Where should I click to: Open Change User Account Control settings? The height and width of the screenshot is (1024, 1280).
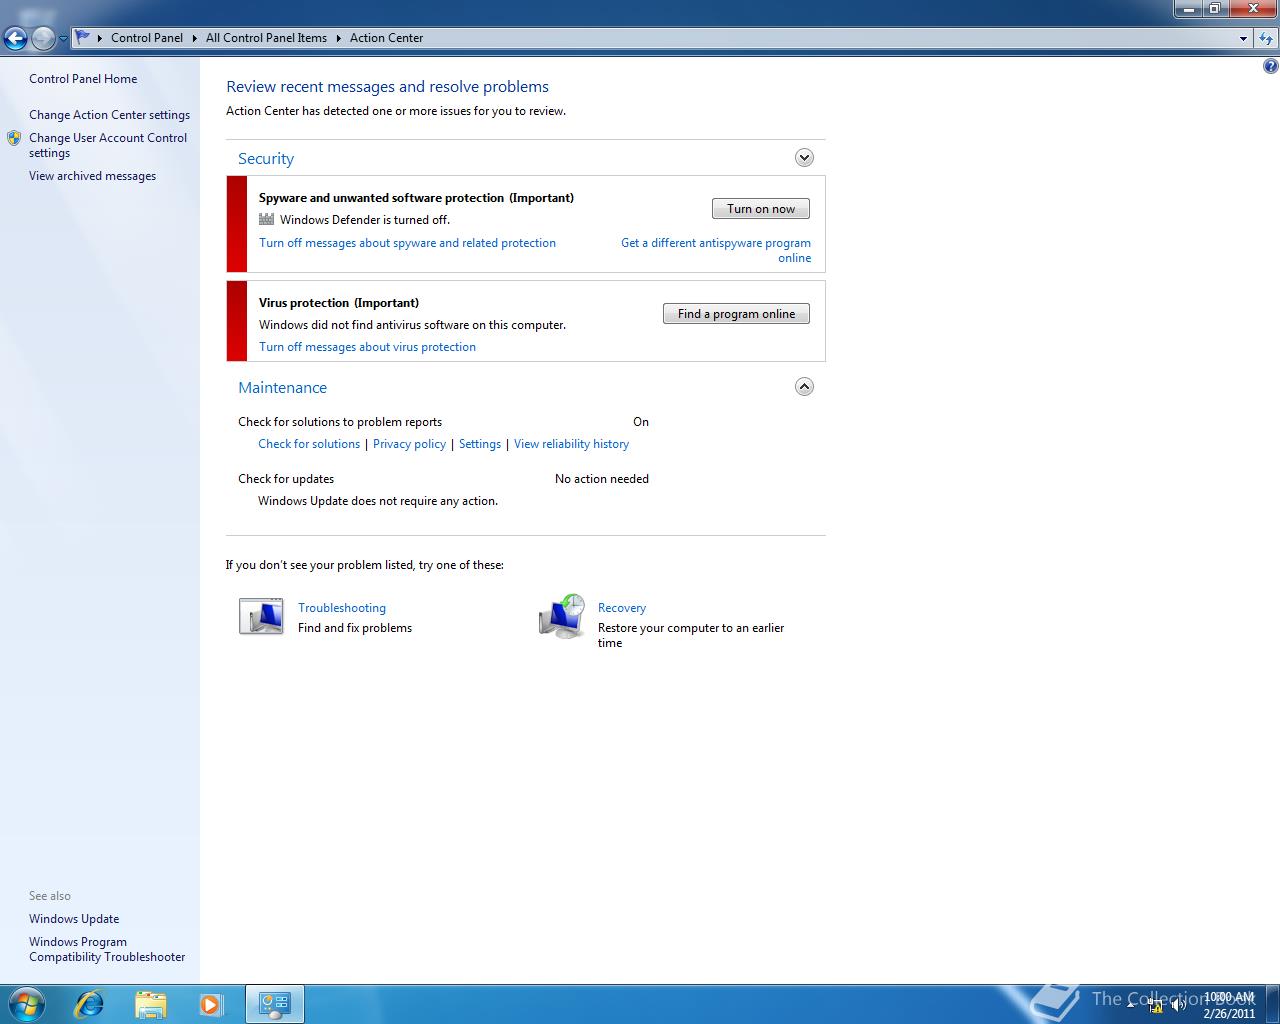(108, 146)
